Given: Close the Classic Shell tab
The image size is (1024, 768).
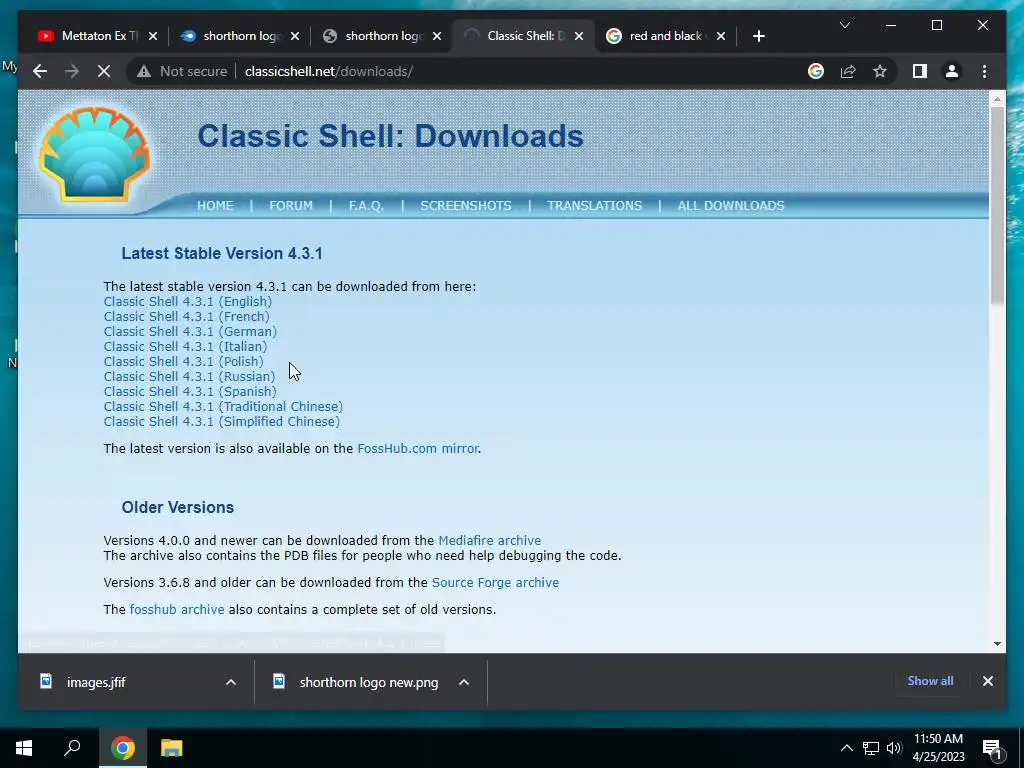Looking at the screenshot, I should click(x=579, y=36).
